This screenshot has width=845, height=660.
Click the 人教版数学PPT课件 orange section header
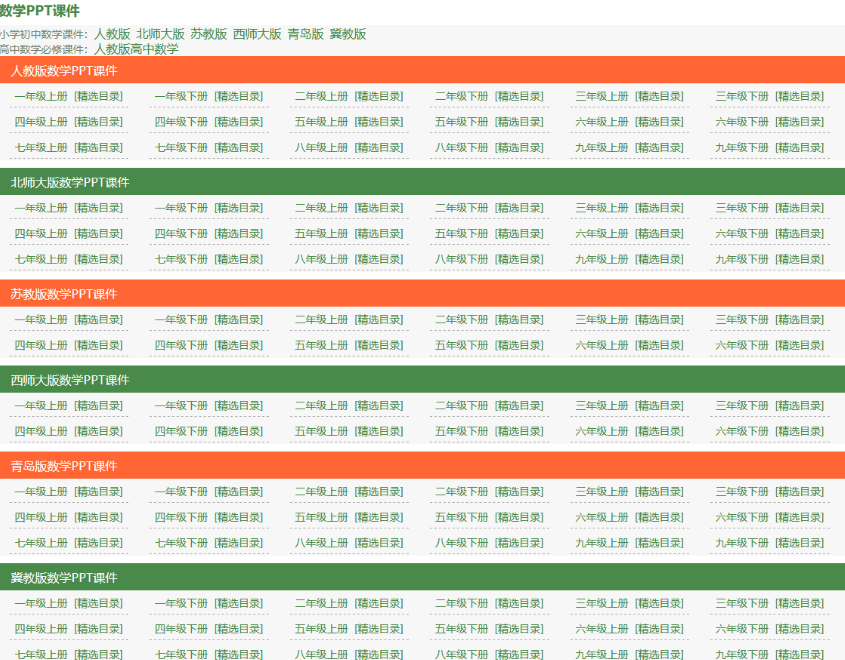[x=63, y=71]
